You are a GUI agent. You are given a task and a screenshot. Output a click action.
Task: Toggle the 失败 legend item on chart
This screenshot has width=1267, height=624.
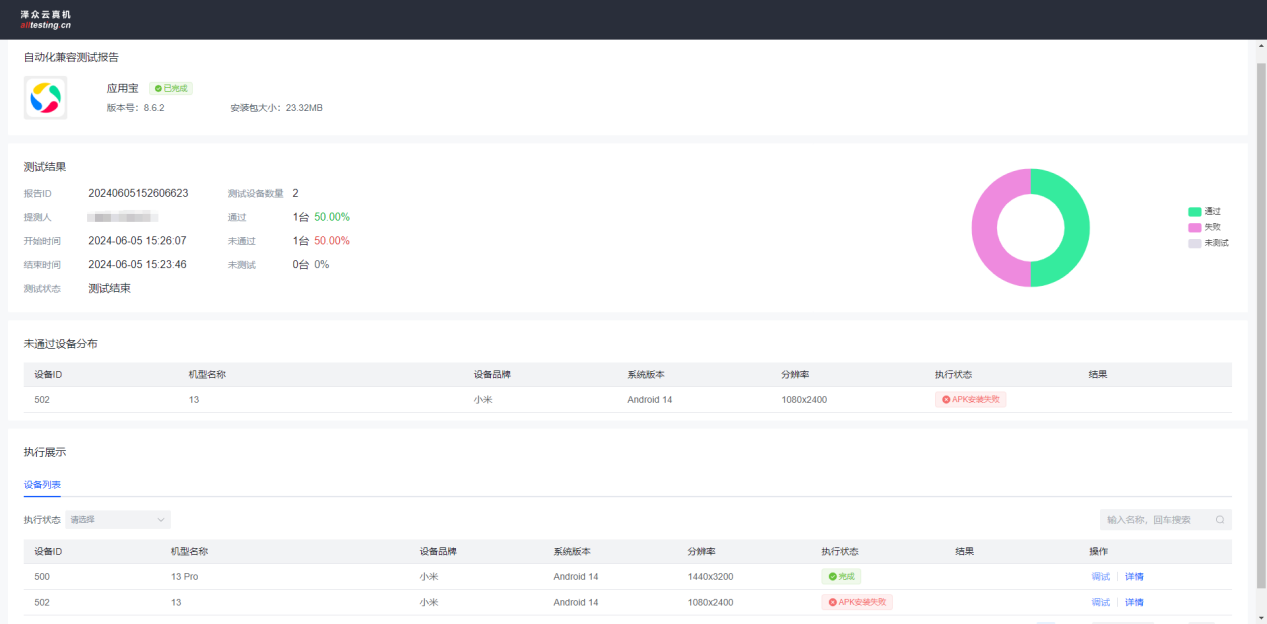tap(1205, 228)
